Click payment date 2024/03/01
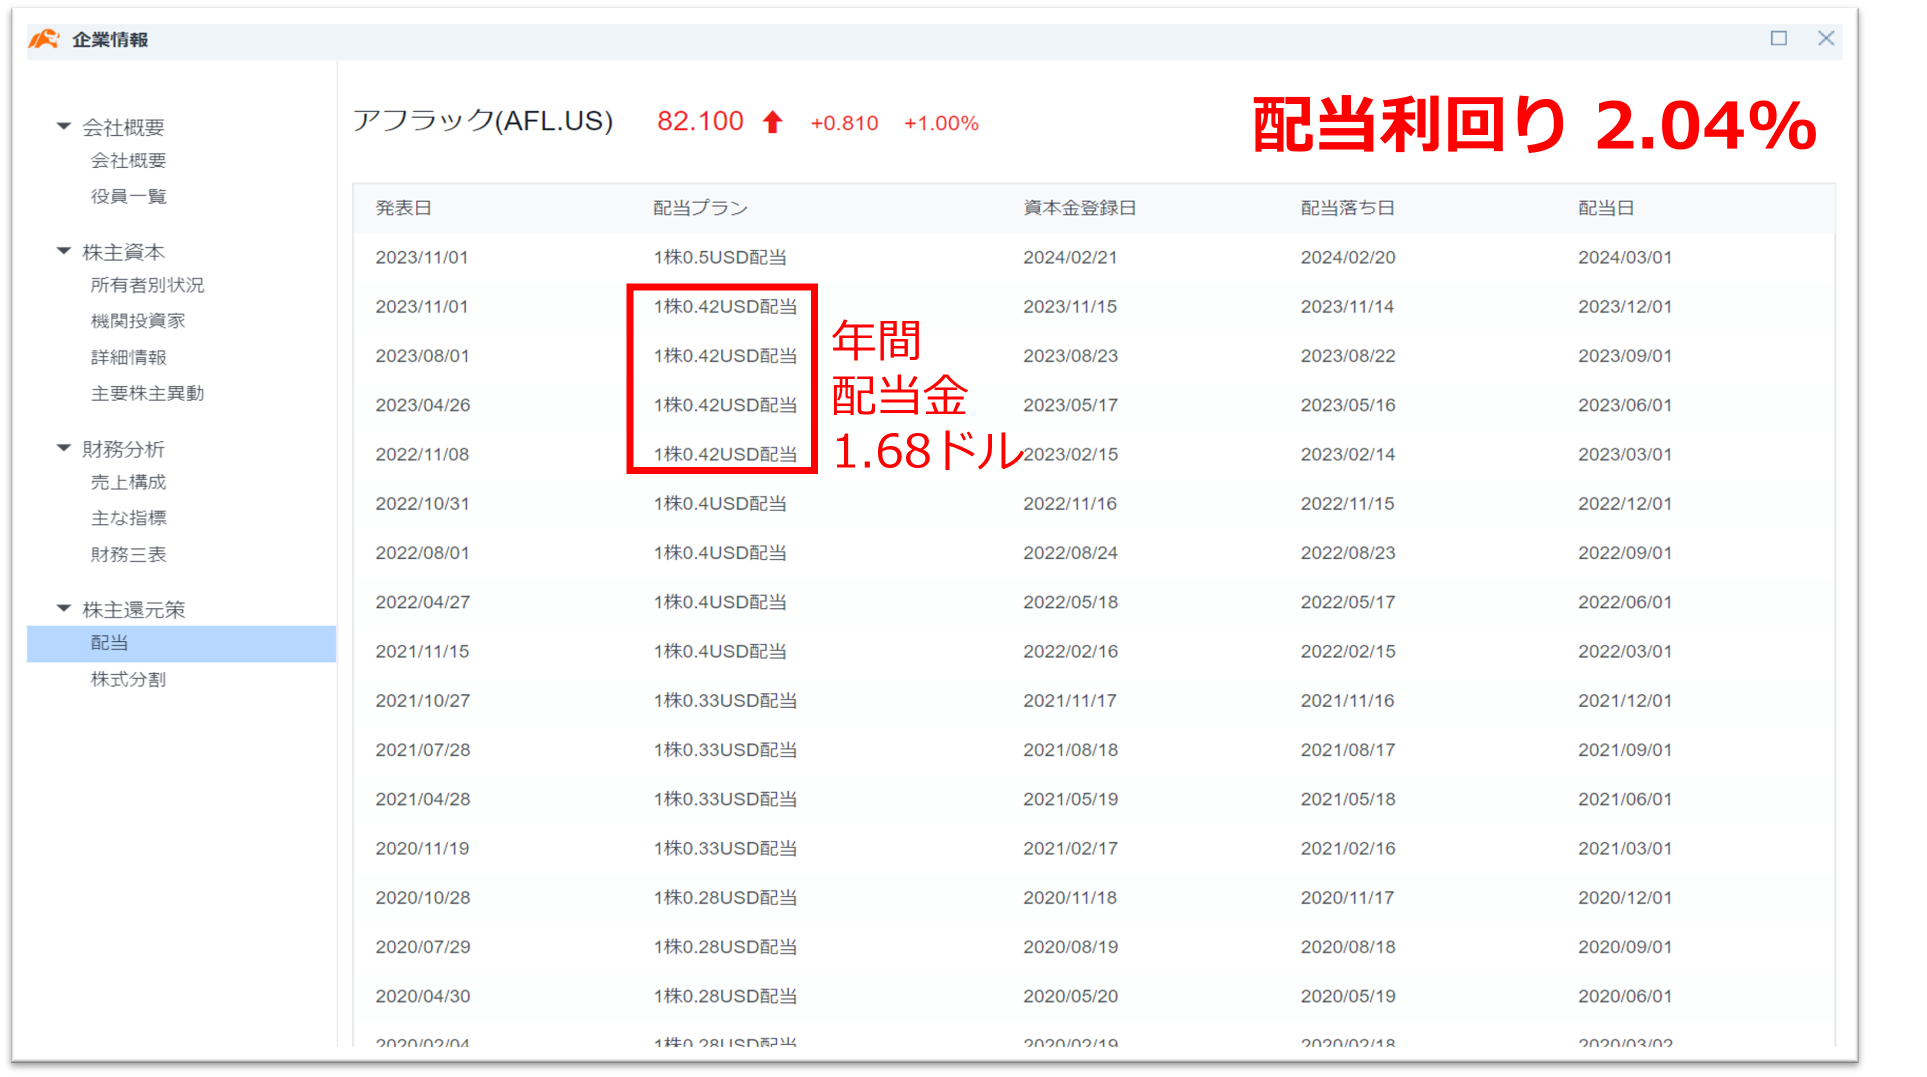 pyautogui.click(x=1625, y=257)
